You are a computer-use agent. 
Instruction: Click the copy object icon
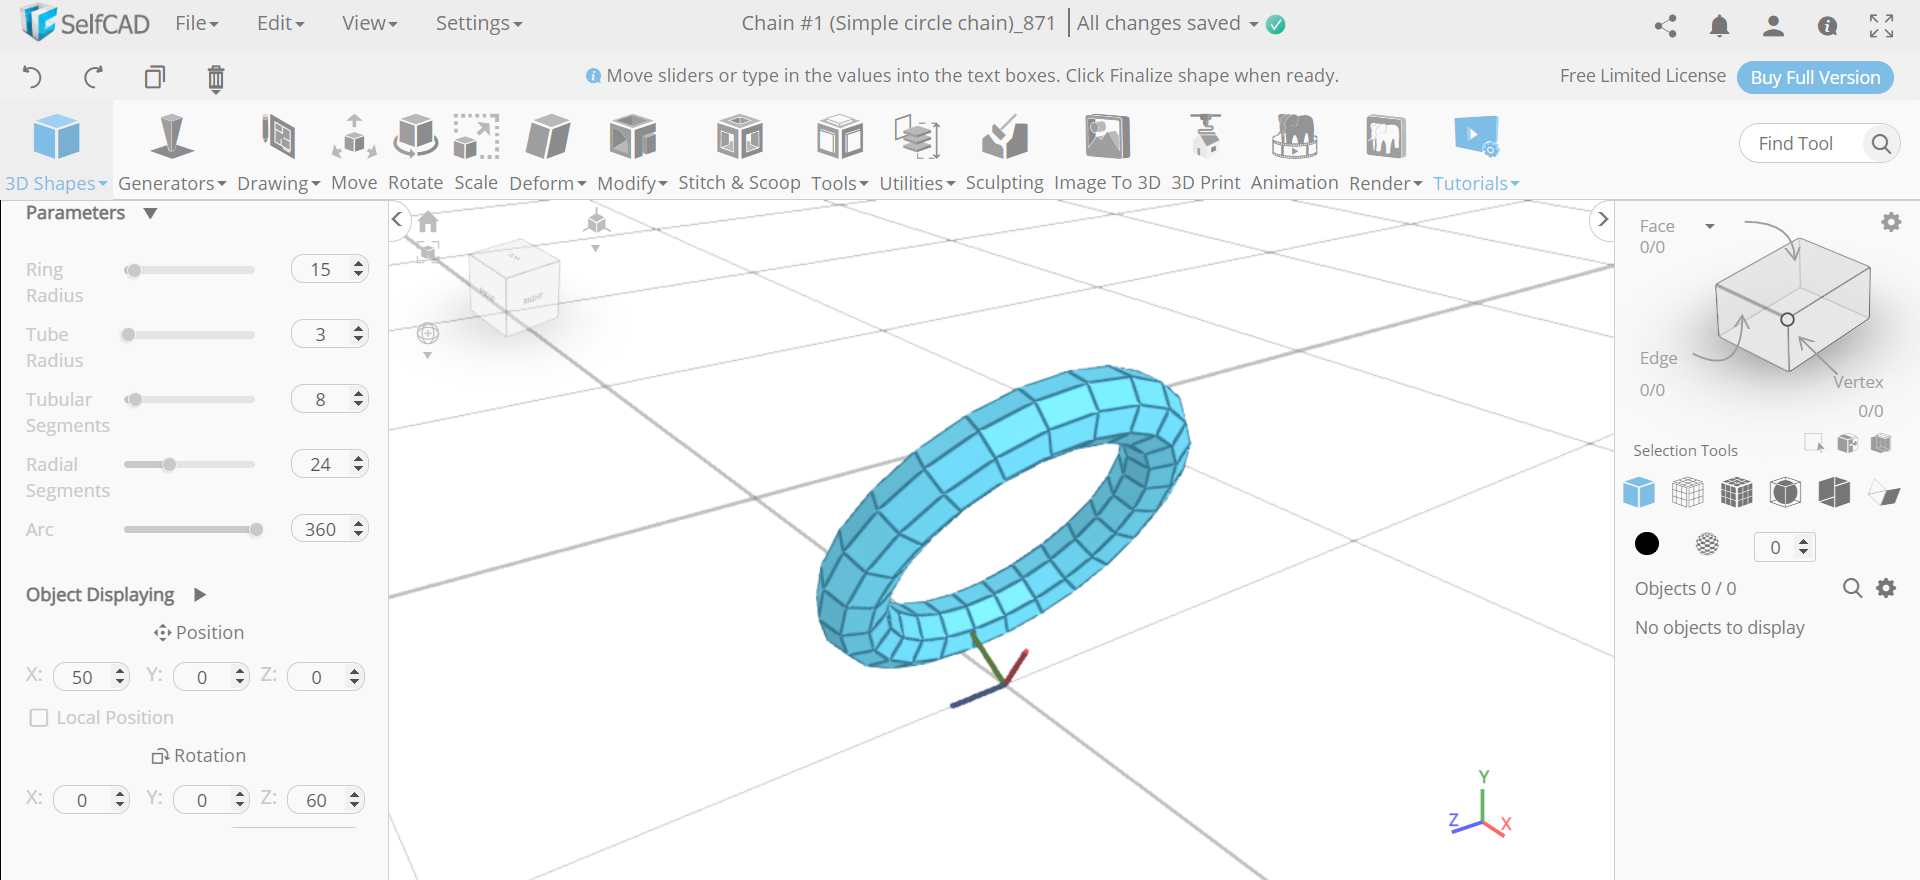[x=155, y=77]
